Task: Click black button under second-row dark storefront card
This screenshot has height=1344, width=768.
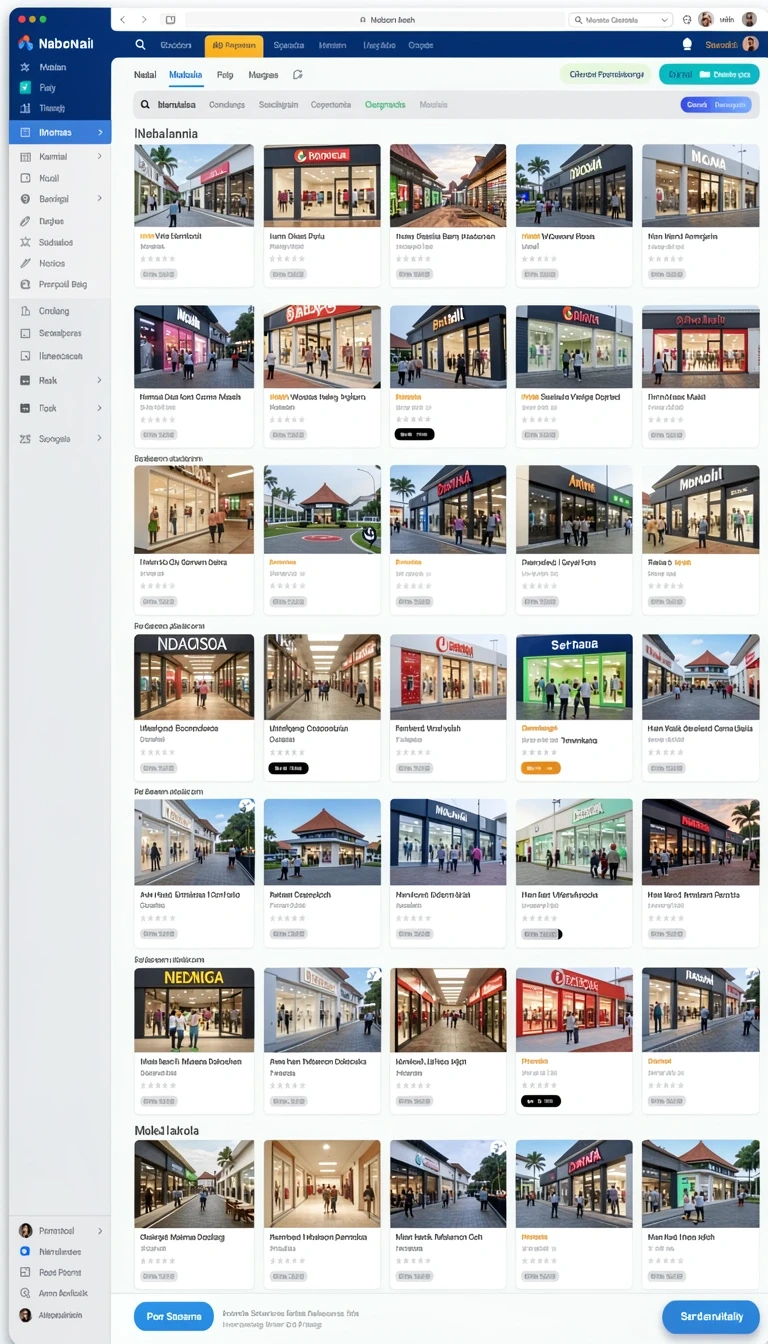Action: (x=415, y=434)
